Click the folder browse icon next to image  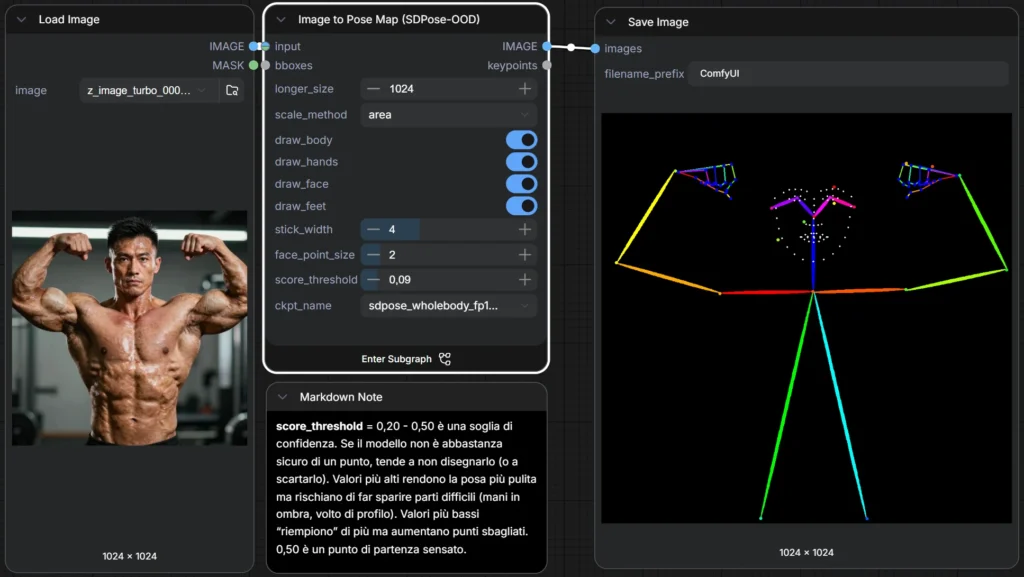pyautogui.click(x=232, y=90)
